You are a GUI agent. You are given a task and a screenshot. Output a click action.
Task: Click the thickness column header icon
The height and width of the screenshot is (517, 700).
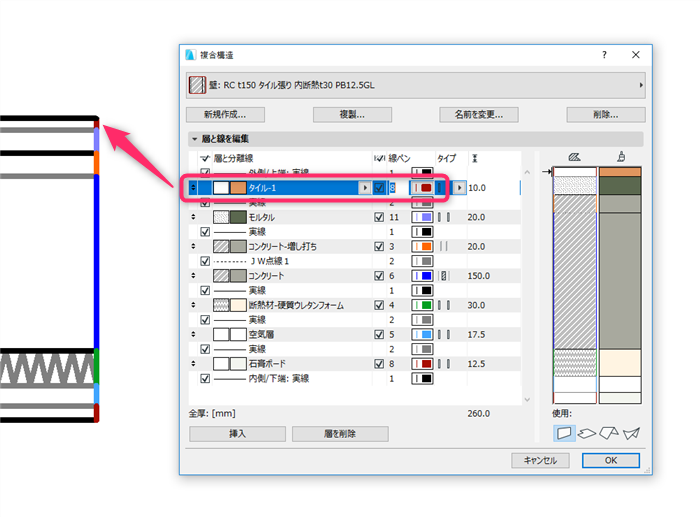pyautogui.click(x=475, y=158)
